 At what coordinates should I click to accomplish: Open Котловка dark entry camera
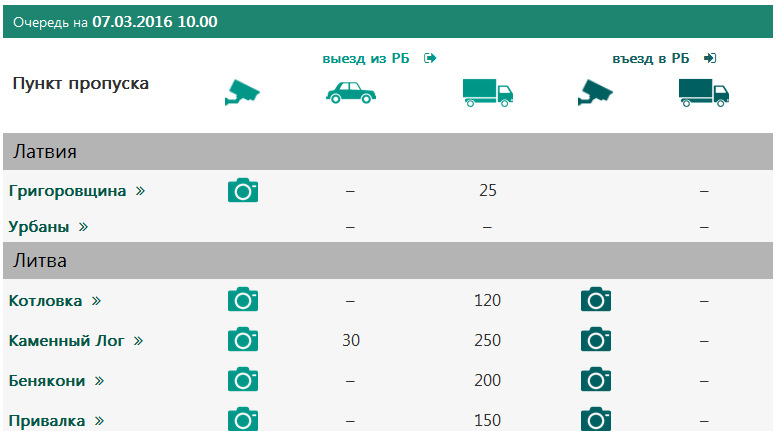pyautogui.click(x=596, y=299)
